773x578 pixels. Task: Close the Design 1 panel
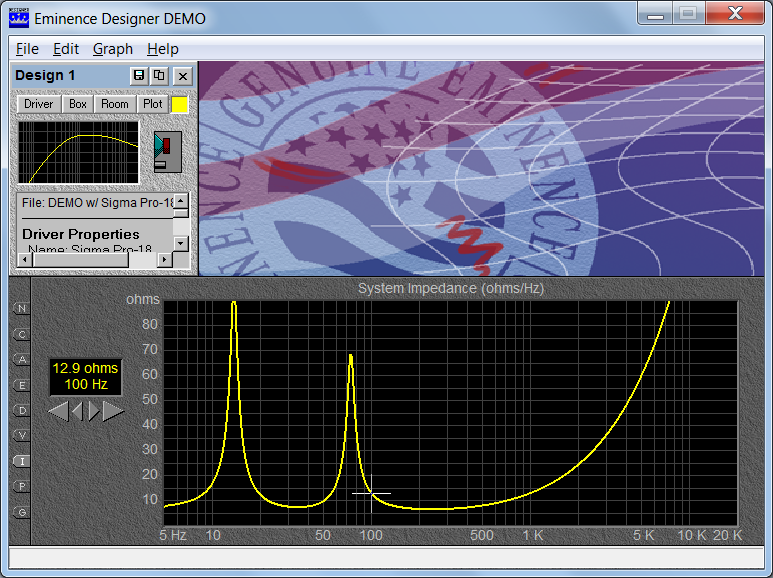[183, 76]
